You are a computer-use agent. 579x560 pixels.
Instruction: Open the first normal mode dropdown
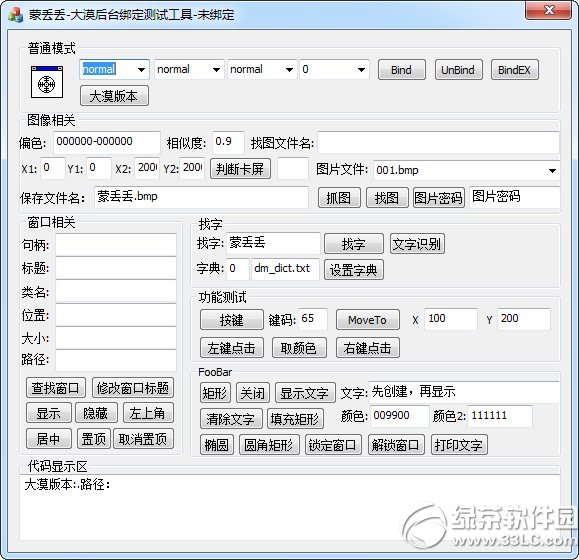(114, 69)
